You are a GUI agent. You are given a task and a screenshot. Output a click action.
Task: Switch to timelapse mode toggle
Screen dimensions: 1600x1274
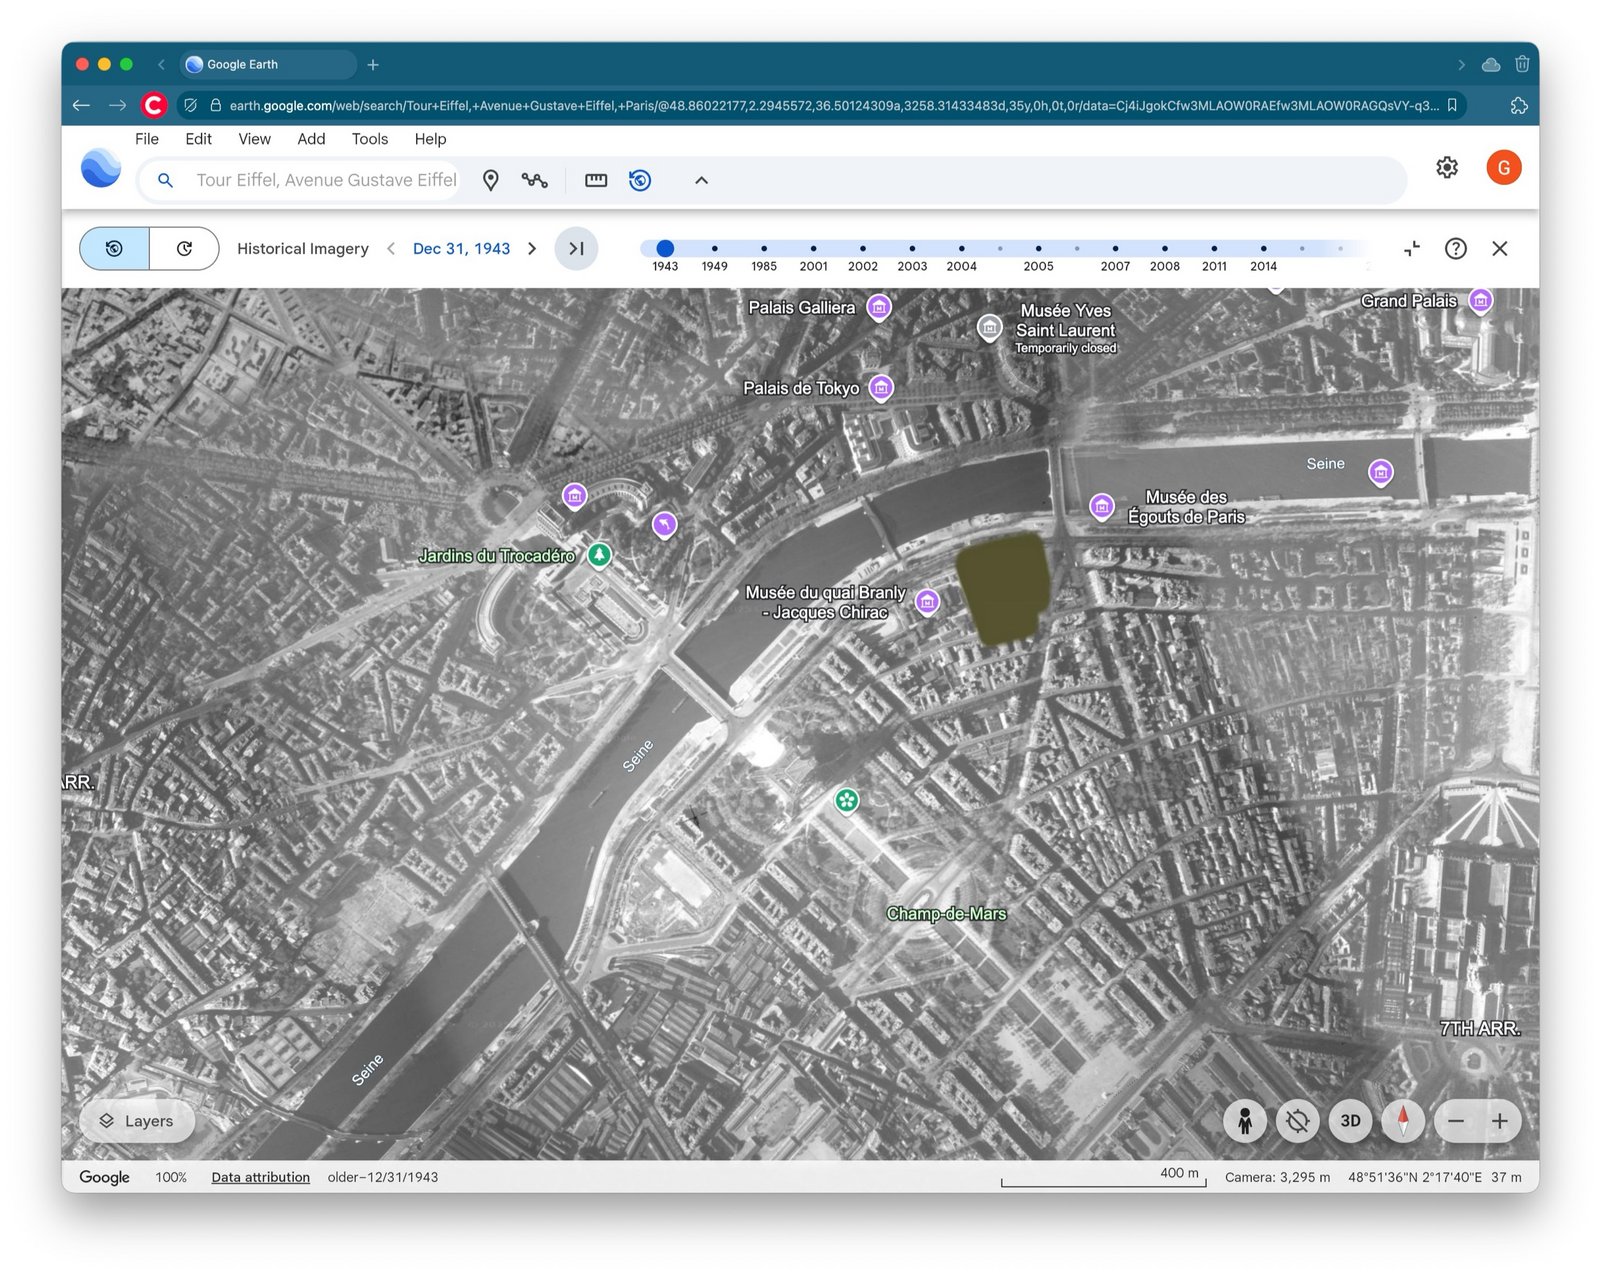click(x=184, y=249)
